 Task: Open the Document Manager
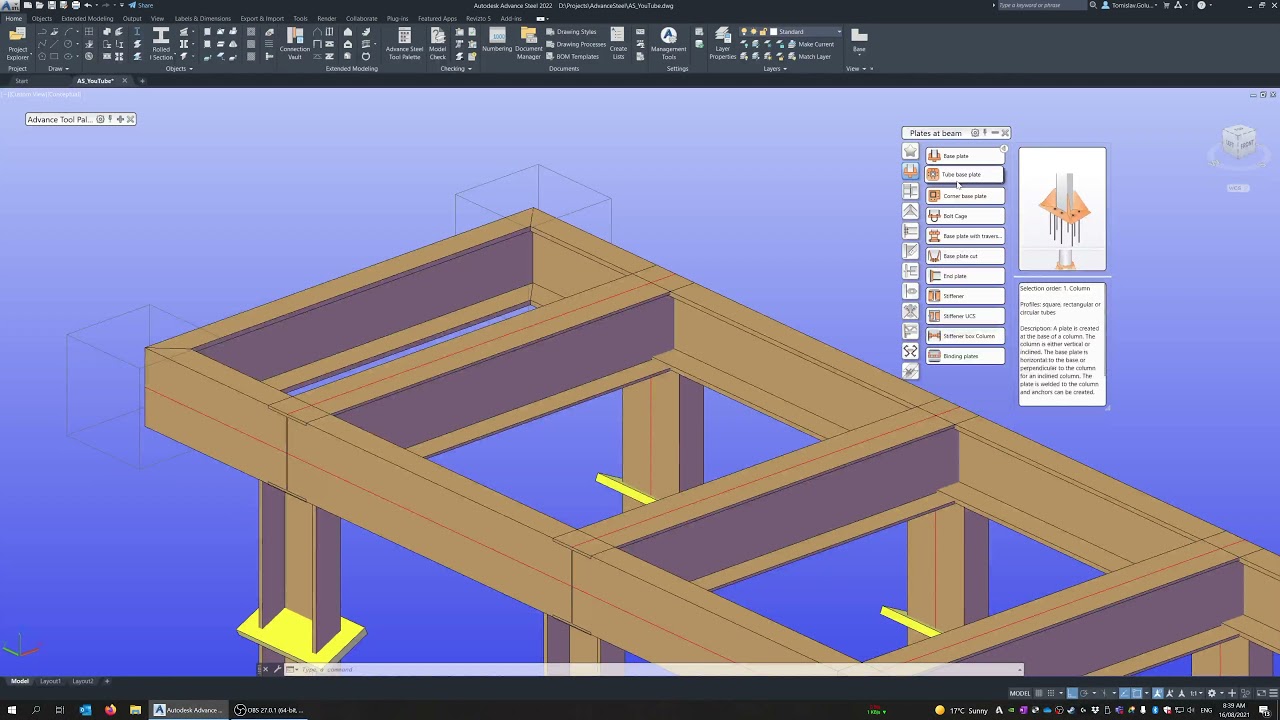[x=529, y=45]
